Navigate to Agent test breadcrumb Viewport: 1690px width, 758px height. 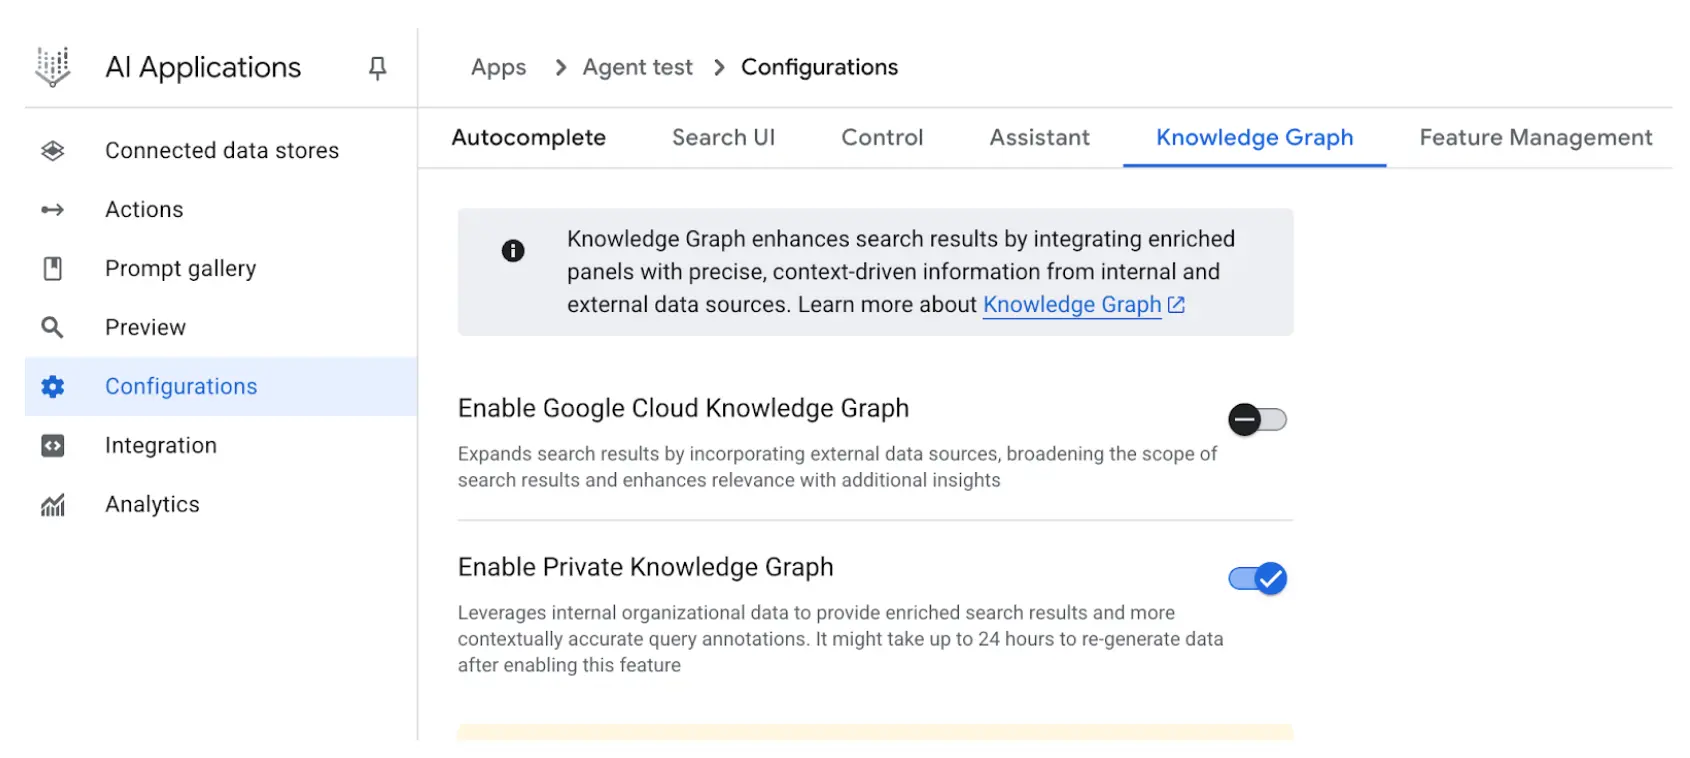637,68
